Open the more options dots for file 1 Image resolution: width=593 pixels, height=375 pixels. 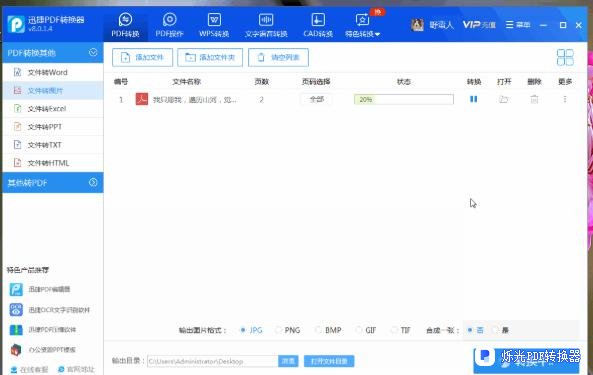pyautogui.click(x=565, y=99)
